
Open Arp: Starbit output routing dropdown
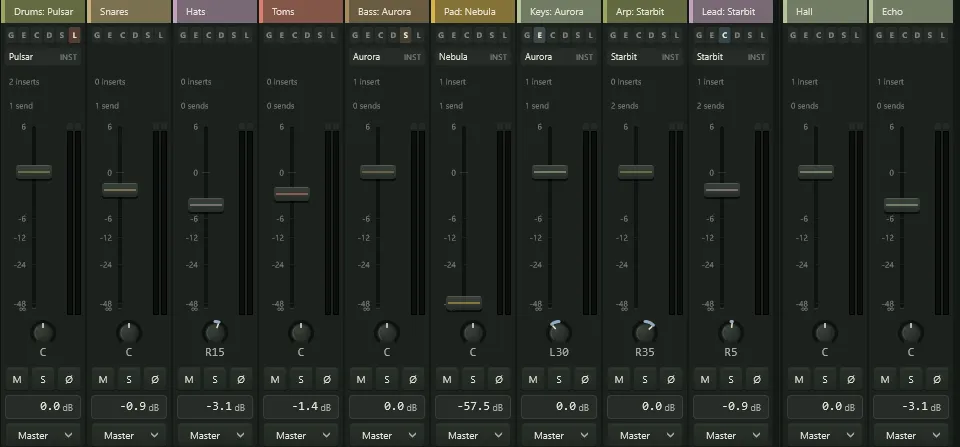coord(645,435)
